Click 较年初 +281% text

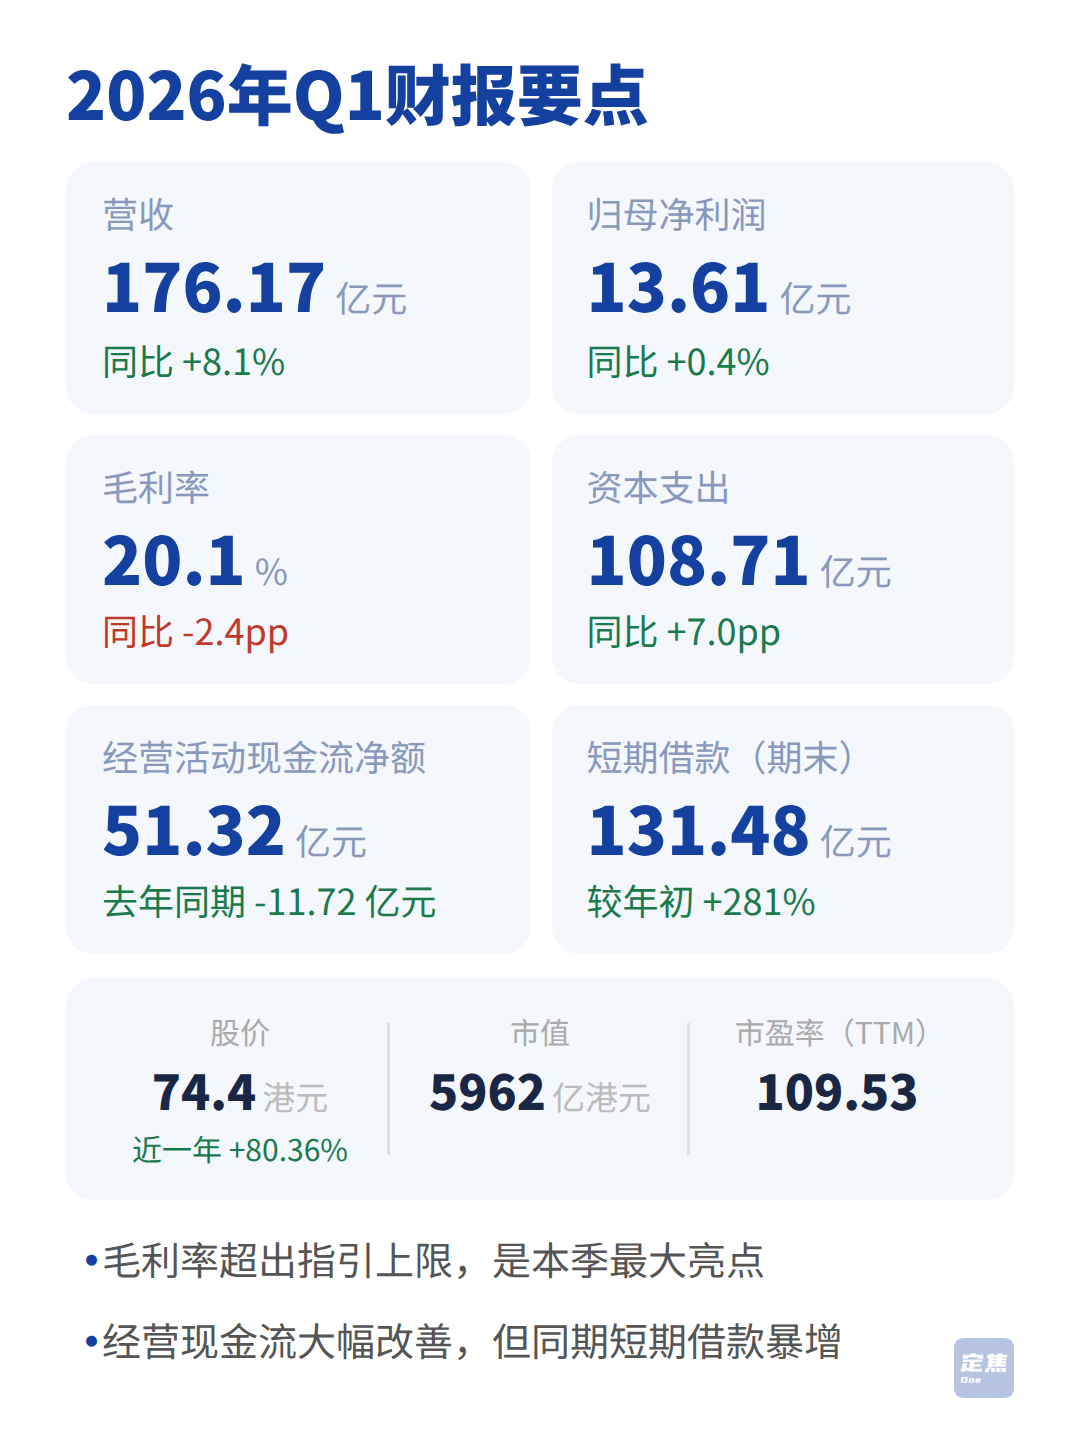point(702,902)
